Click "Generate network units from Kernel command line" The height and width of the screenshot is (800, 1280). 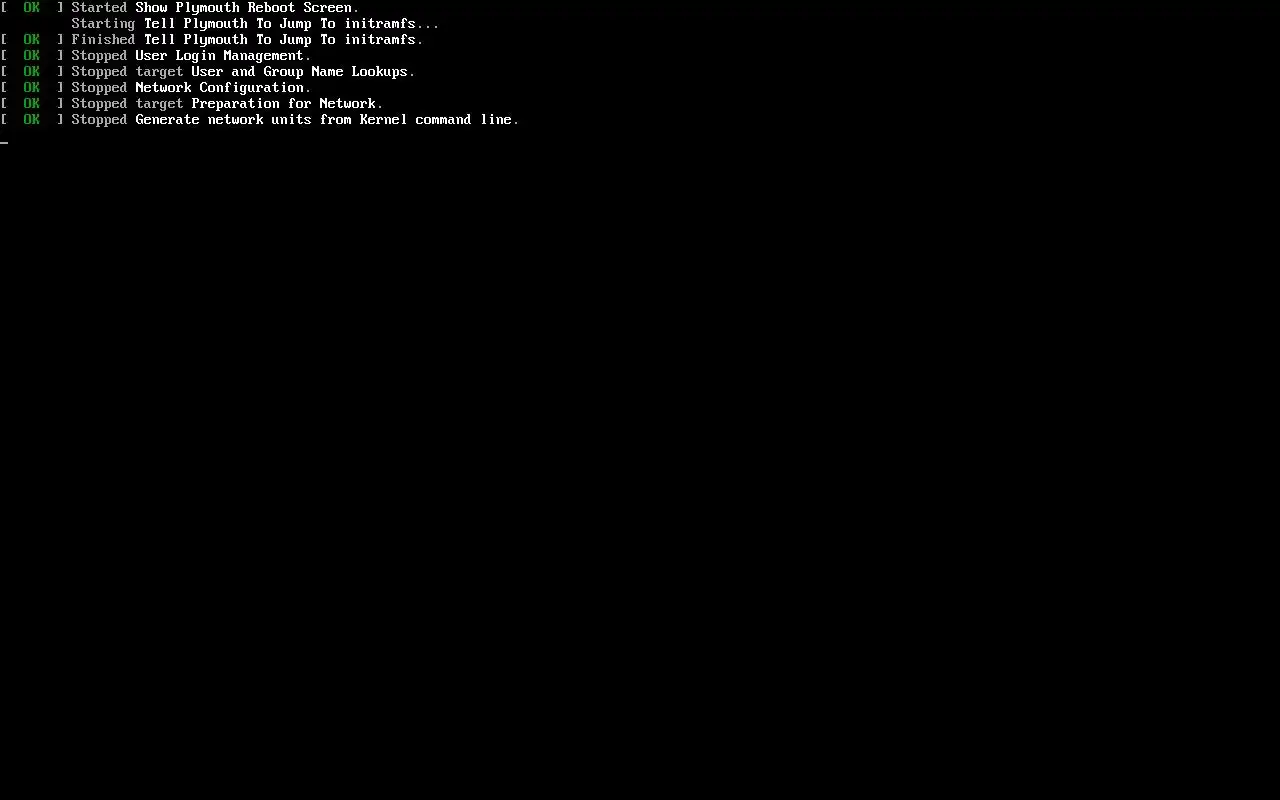pos(323,120)
